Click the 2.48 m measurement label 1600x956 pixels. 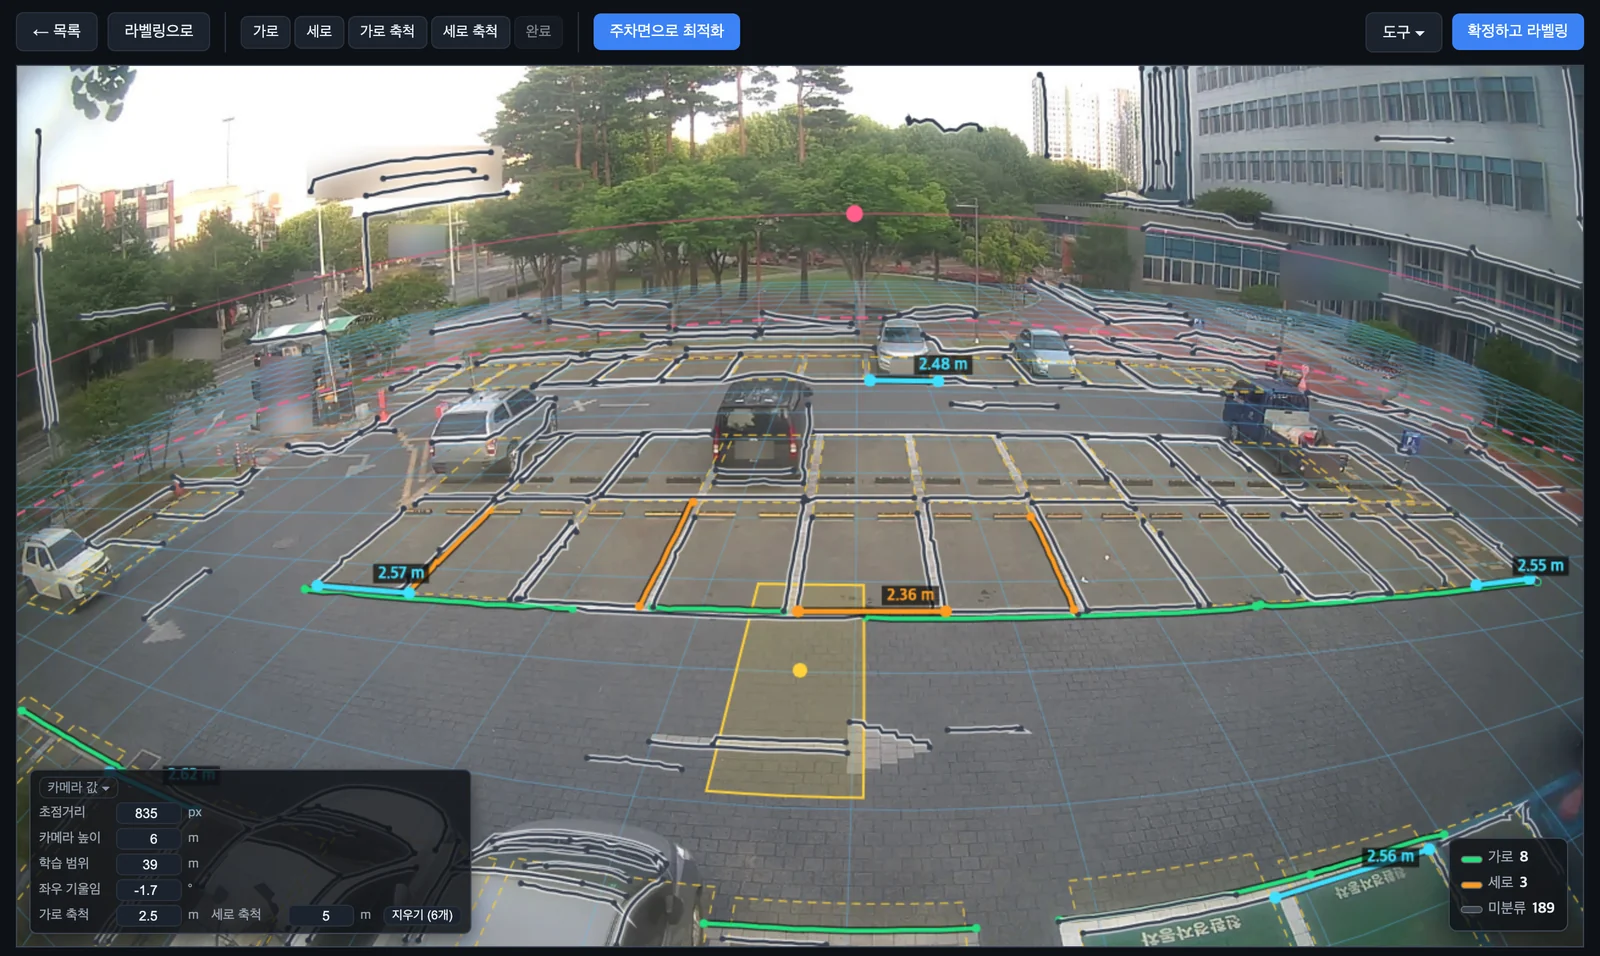(x=943, y=364)
